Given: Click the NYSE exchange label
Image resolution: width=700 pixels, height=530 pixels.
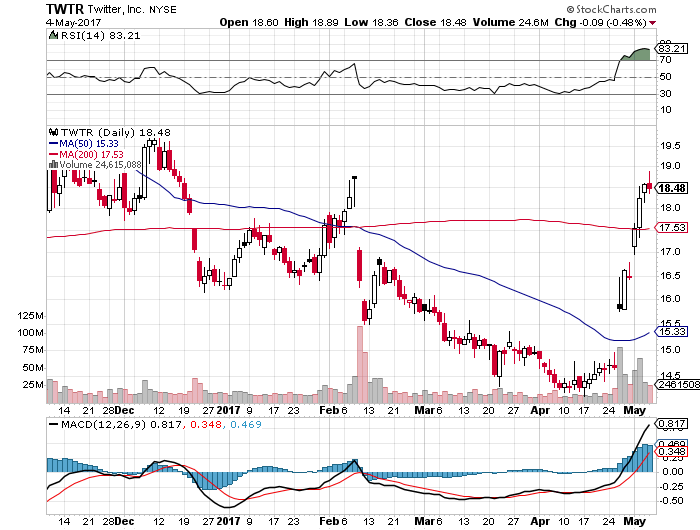Looking at the screenshot, I should (x=162, y=9).
